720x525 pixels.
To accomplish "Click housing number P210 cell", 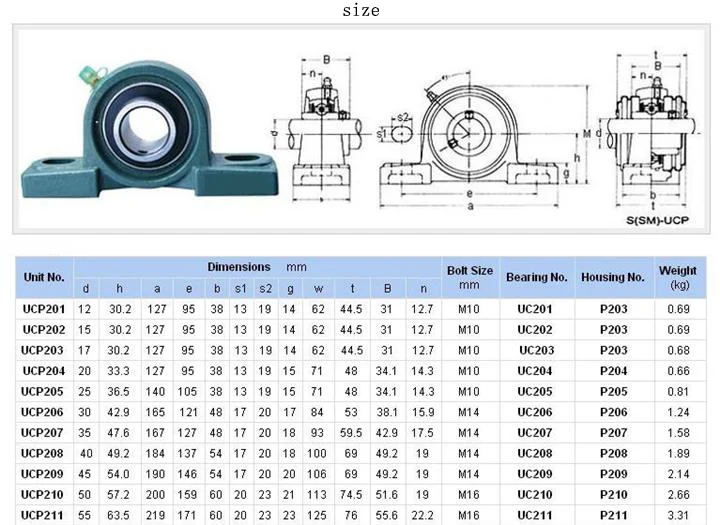I will coord(614,495).
